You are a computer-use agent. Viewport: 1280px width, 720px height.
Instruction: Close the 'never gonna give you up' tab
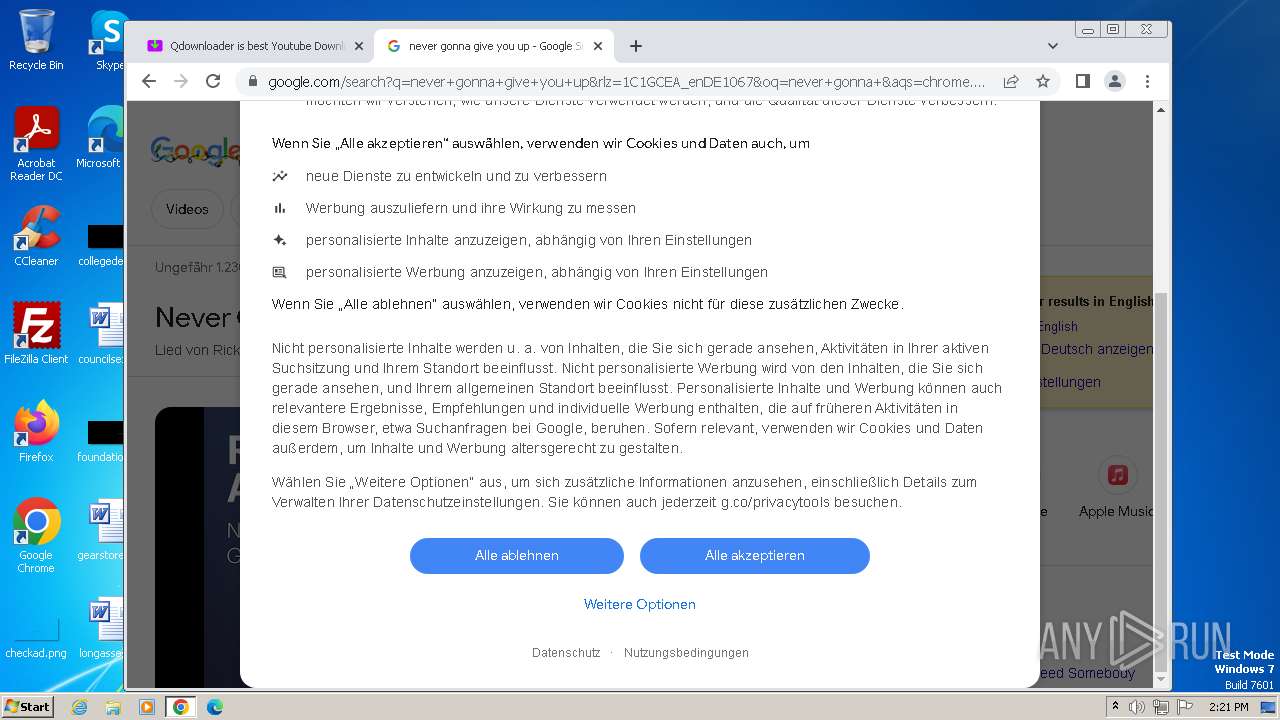pos(598,46)
